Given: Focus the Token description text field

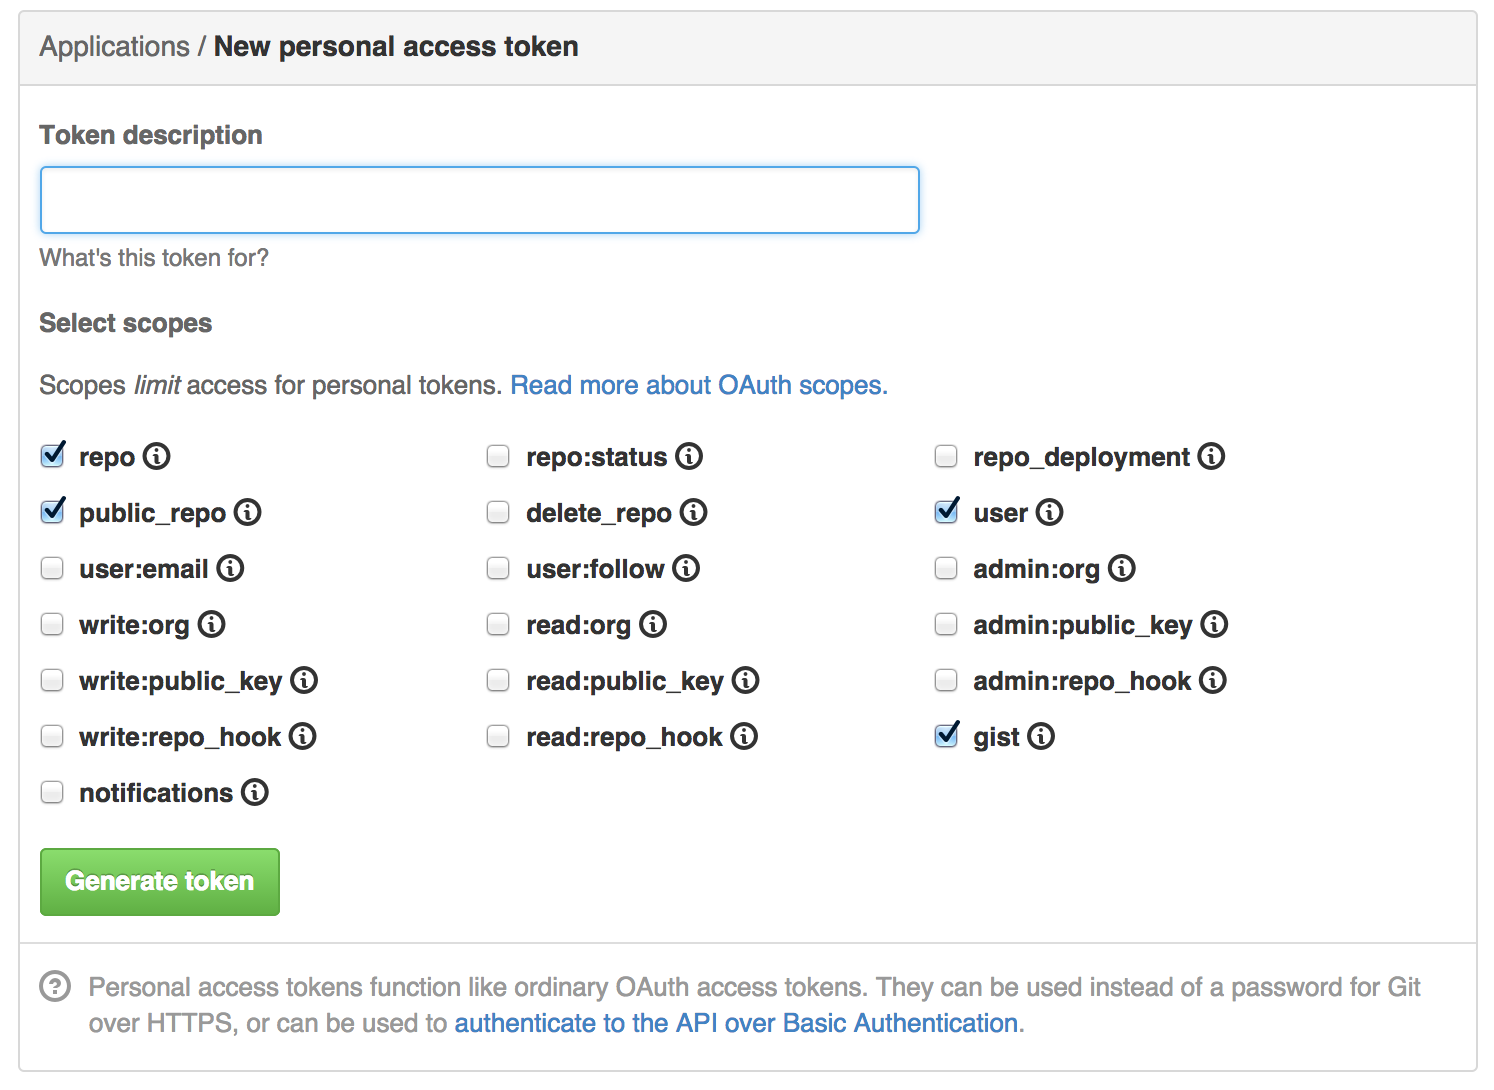Looking at the screenshot, I should click(480, 200).
